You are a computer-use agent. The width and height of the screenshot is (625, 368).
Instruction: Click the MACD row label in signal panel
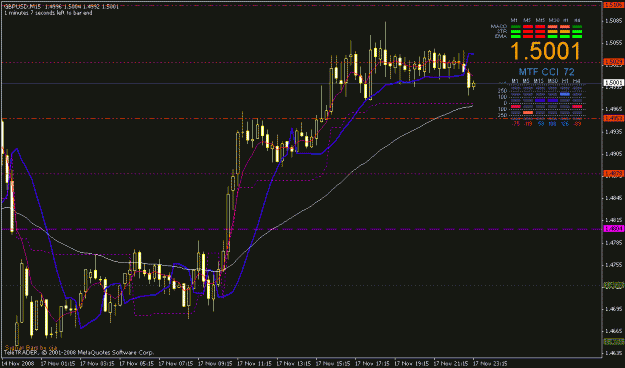tap(499, 26)
